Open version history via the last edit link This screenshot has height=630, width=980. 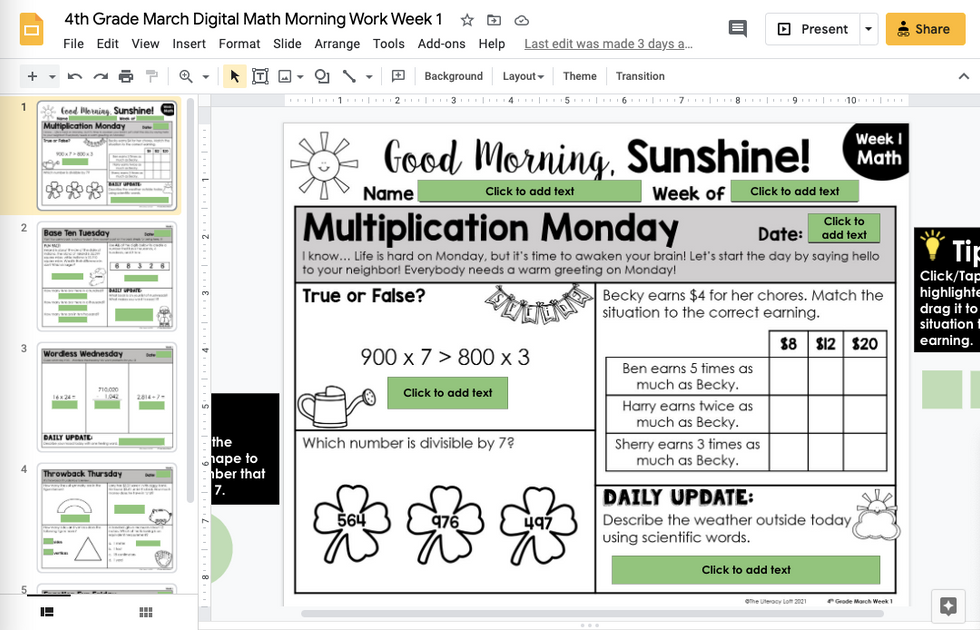tap(609, 44)
